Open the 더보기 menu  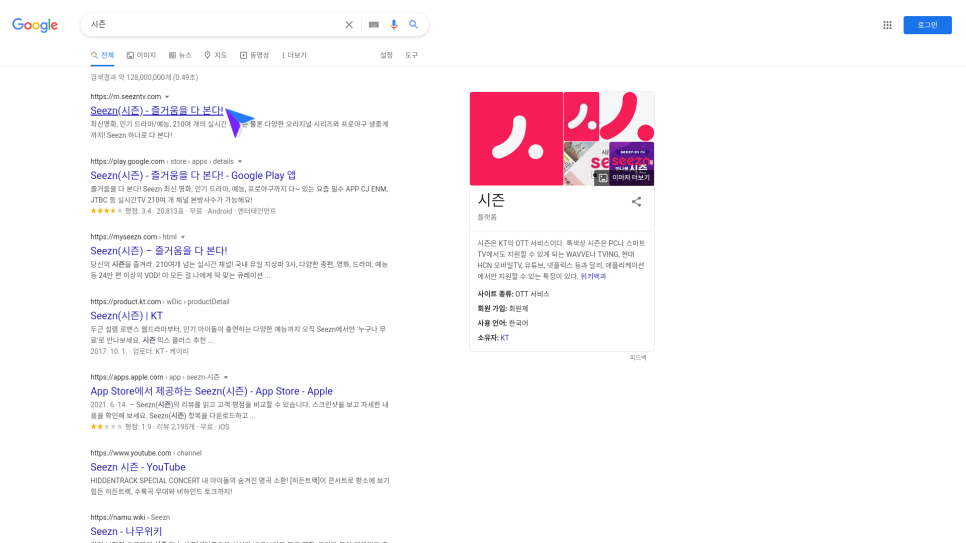(294, 55)
